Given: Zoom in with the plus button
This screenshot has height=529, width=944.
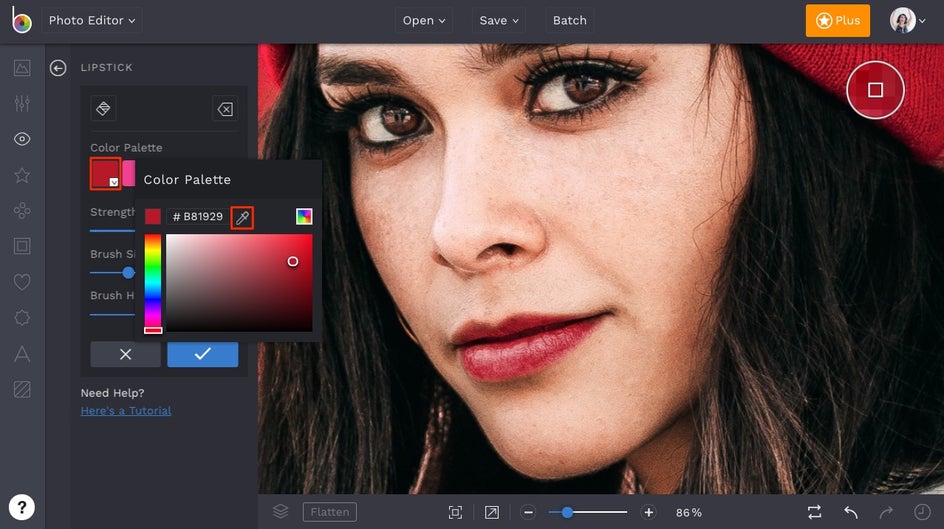Looking at the screenshot, I should point(648,513).
